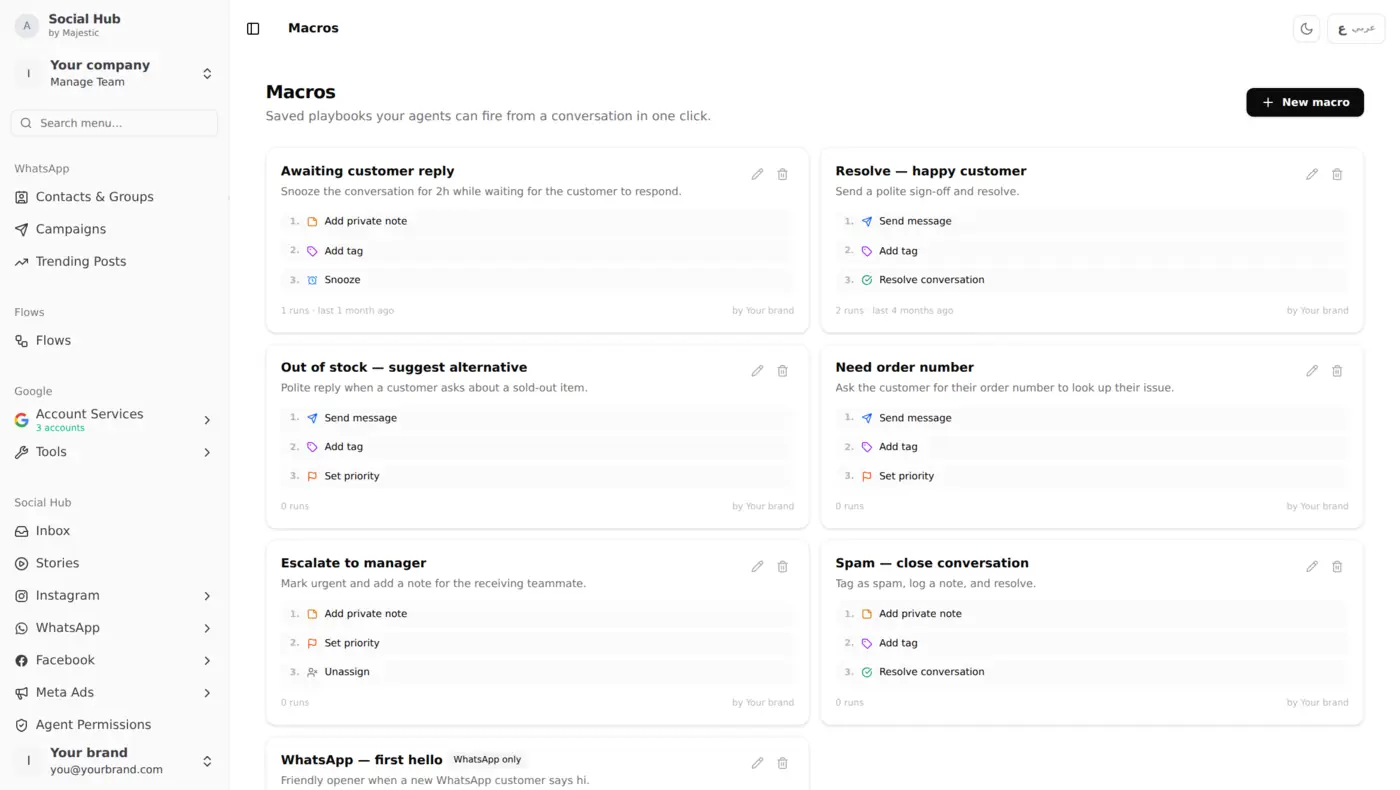Click Send message step in Resolve — happy customer
The height and width of the screenshot is (790, 1400).
1092,221
